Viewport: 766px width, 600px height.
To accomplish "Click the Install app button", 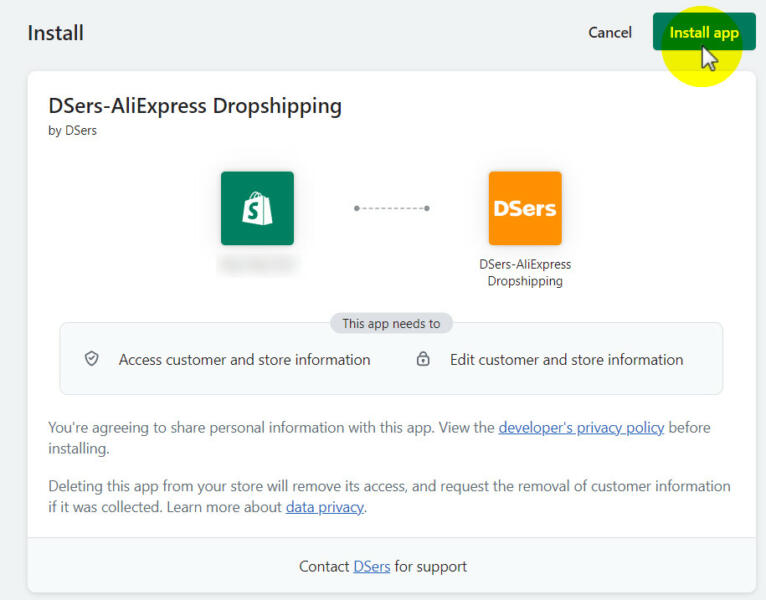I will coord(704,32).
